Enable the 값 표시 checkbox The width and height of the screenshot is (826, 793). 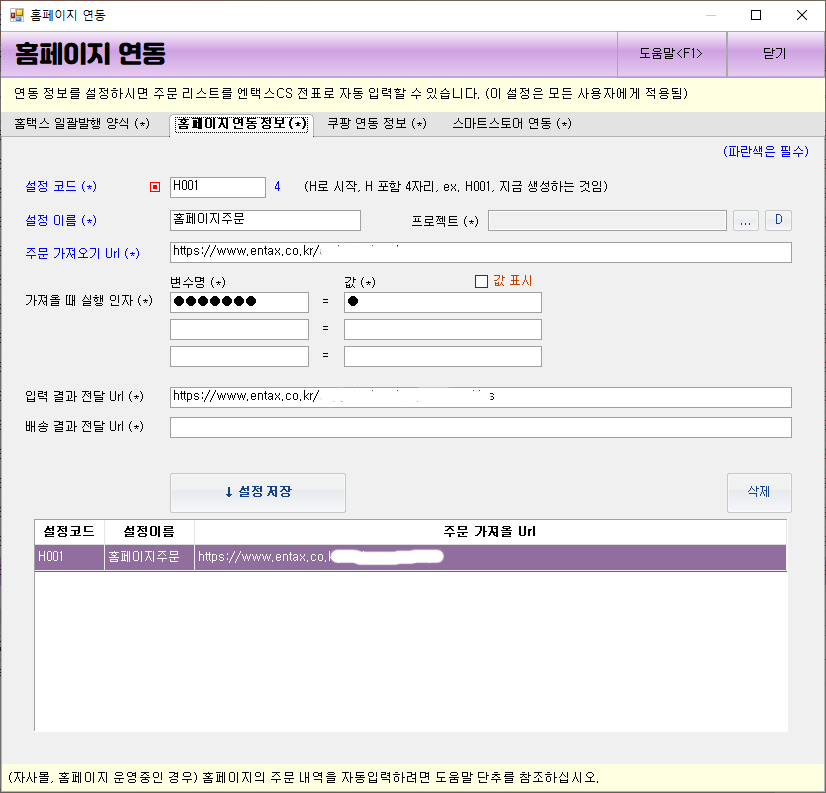(x=481, y=281)
